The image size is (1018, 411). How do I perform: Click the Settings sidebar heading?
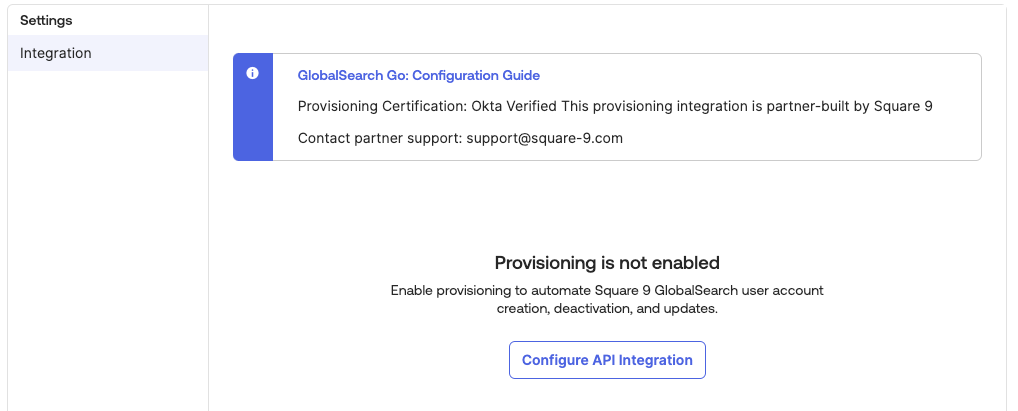pyautogui.click(x=46, y=20)
